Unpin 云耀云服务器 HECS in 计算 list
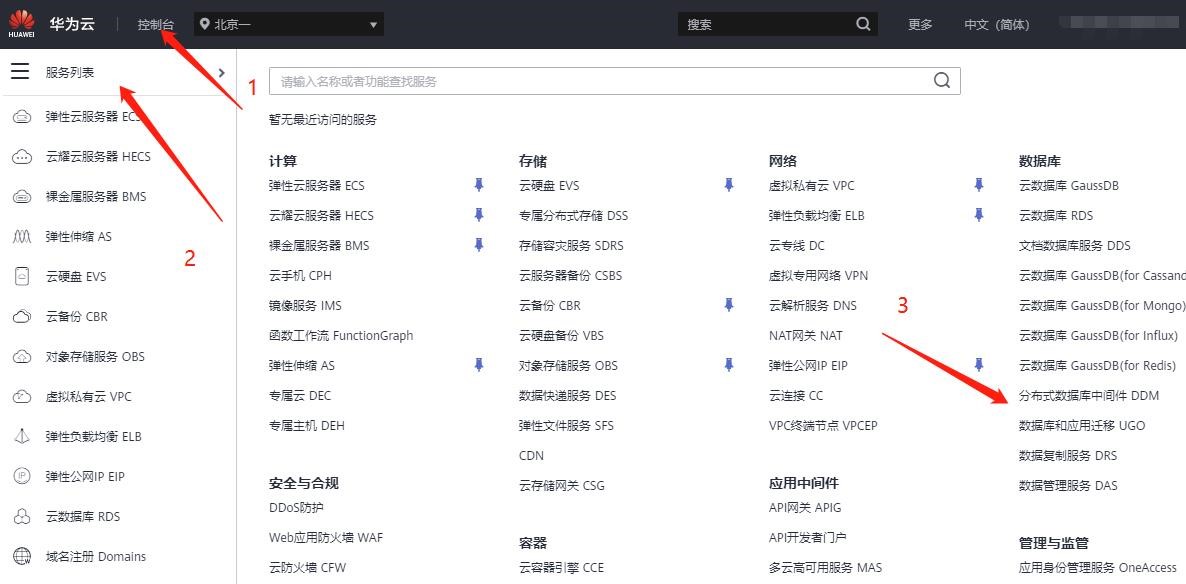Image resolution: width=1186 pixels, height=584 pixels. pyautogui.click(x=478, y=215)
